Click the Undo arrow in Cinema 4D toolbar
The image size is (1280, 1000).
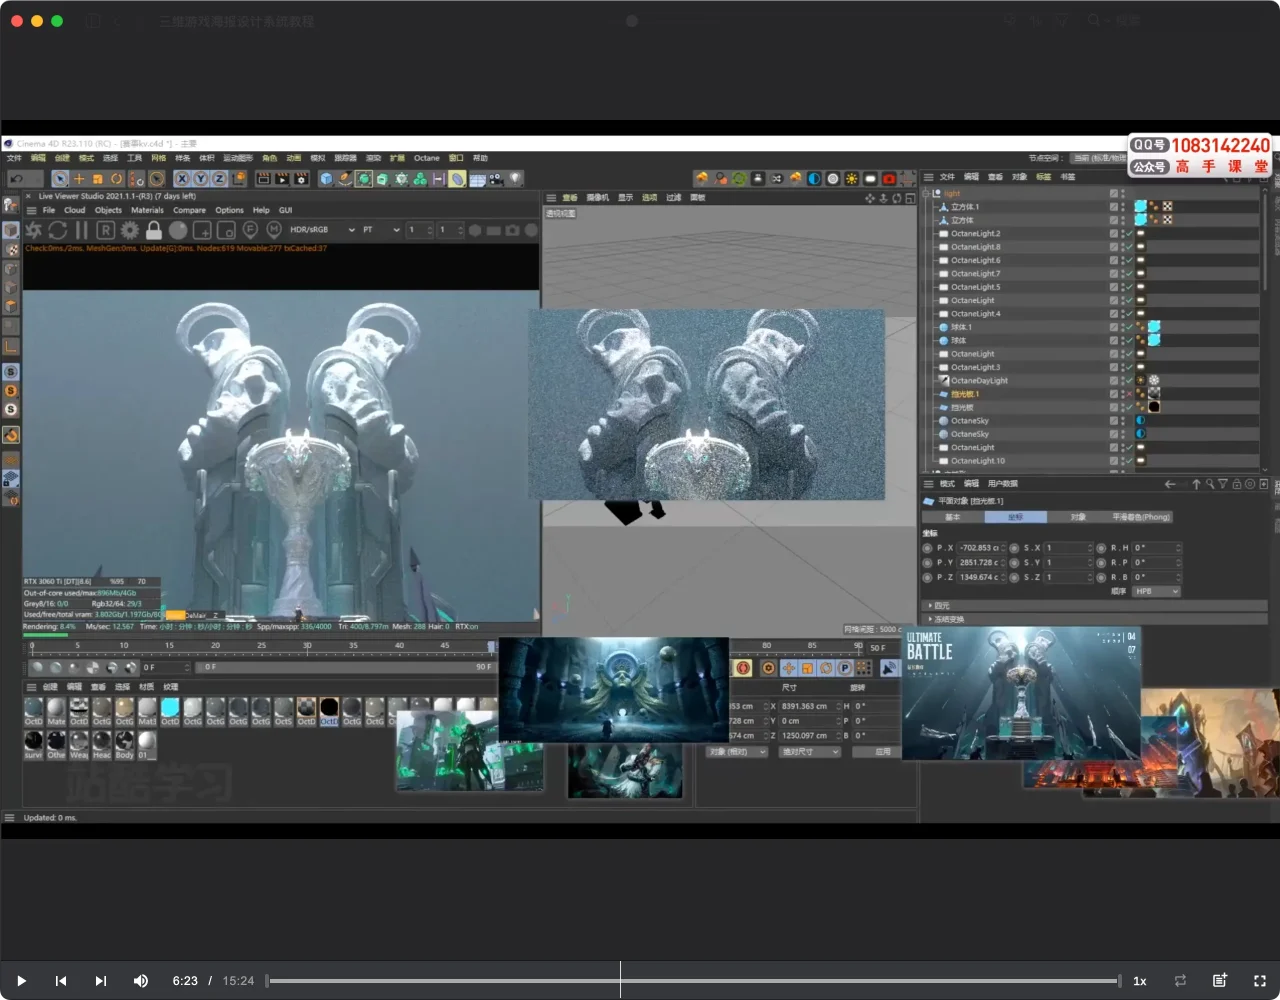tap(16, 179)
